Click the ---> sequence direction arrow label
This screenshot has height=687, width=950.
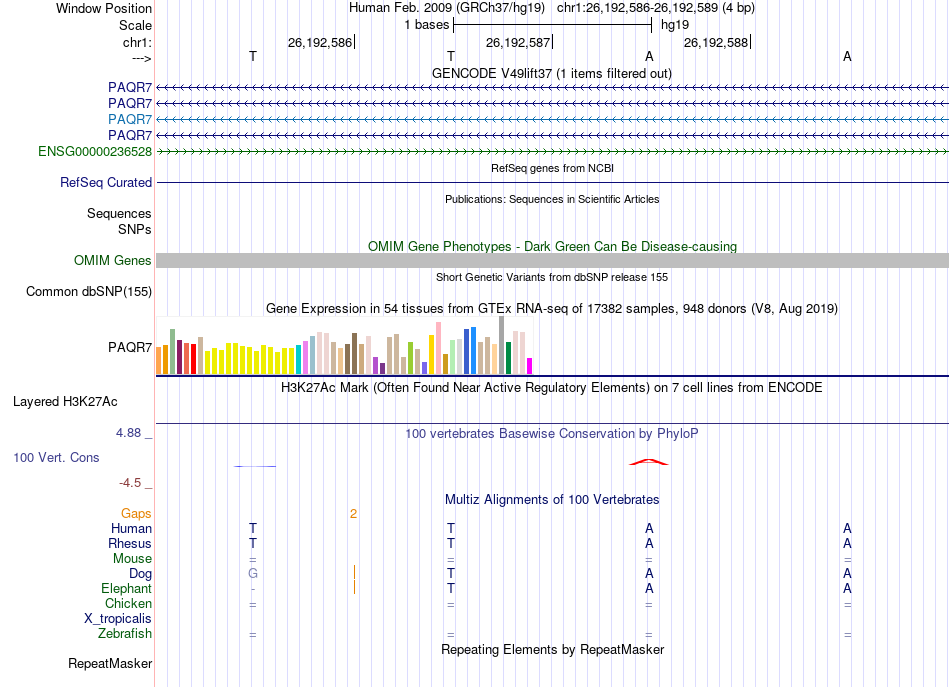click(x=141, y=58)
